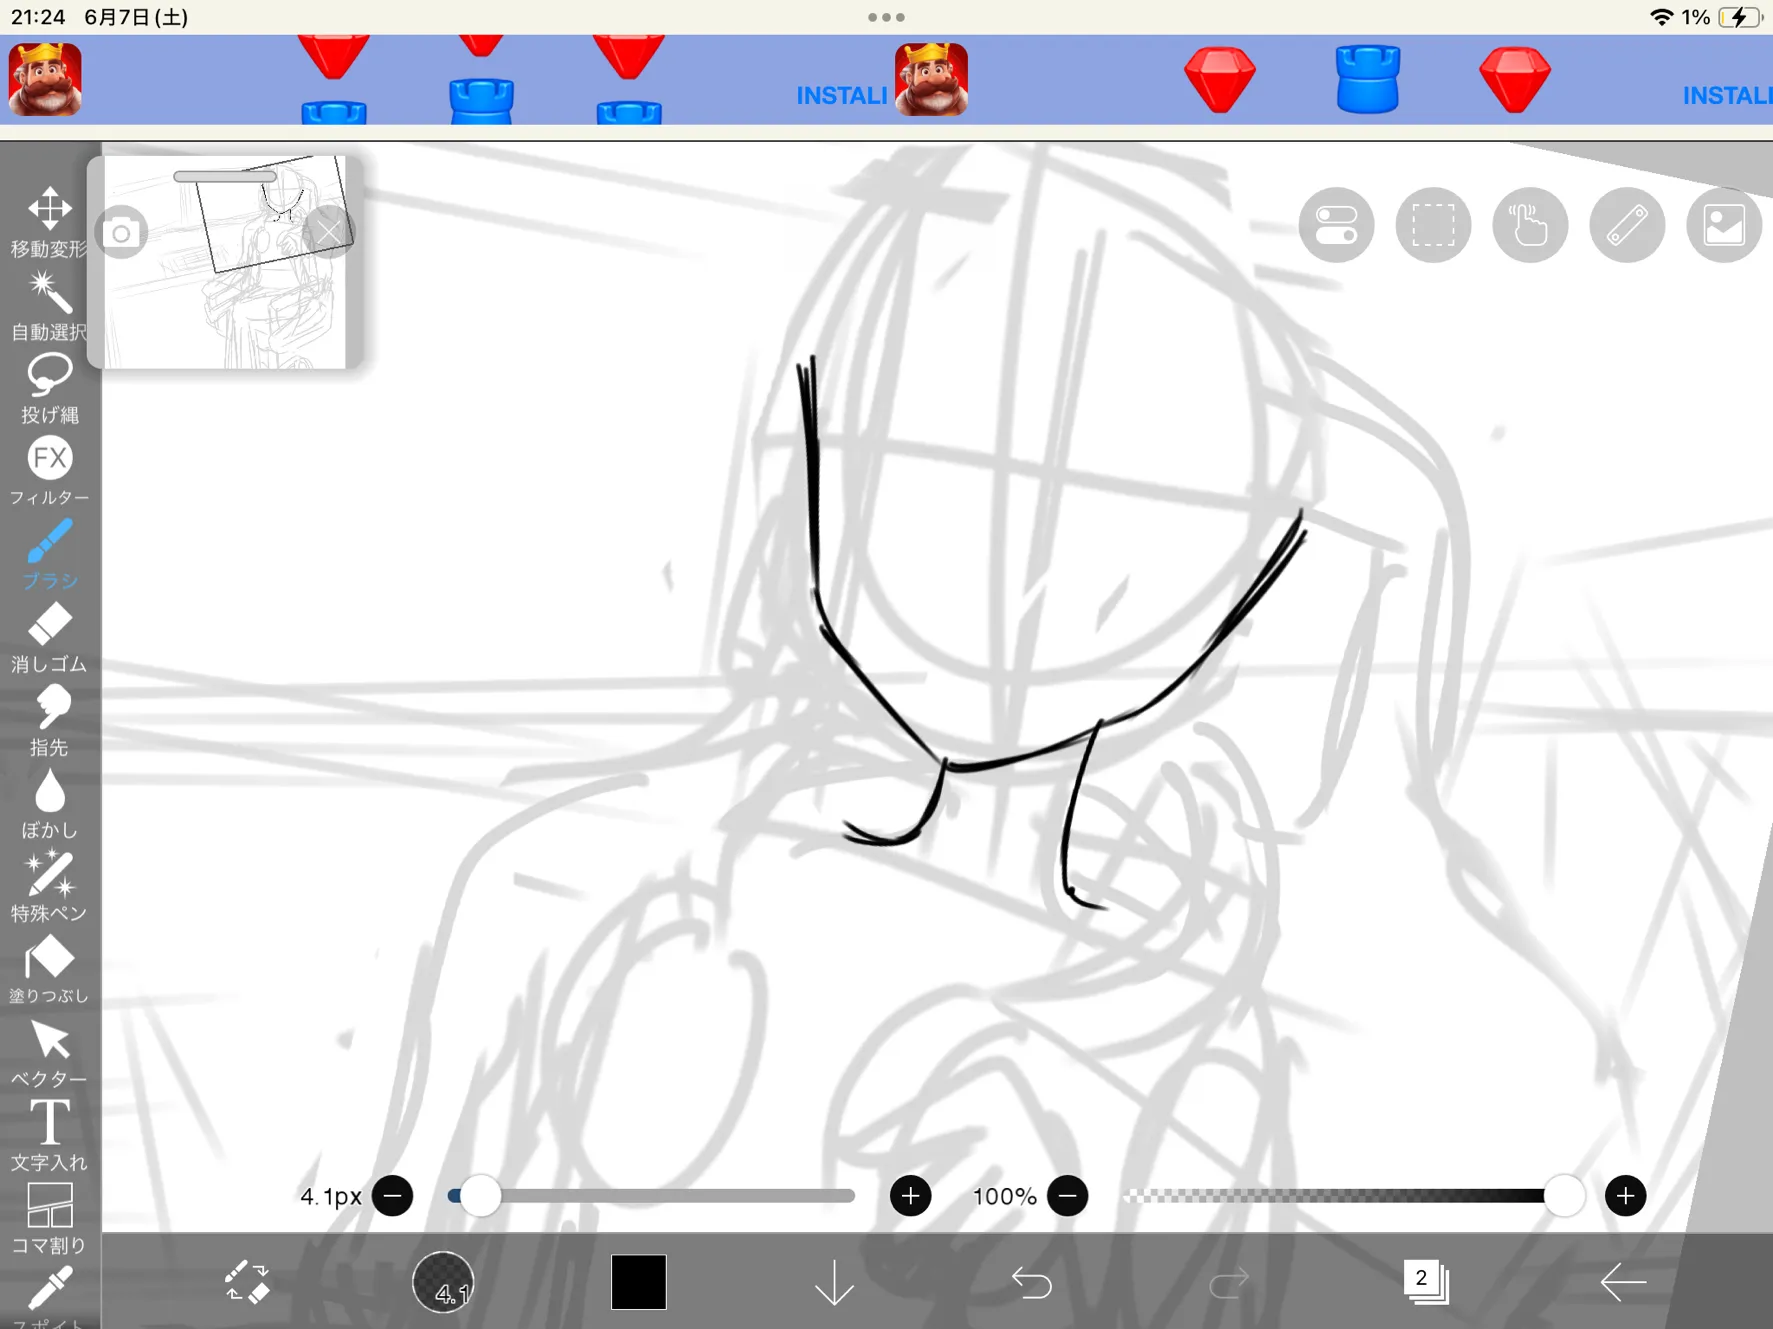The height and width of the screenshot is (1329, 1773).
Task: Click the brush thickness slider track
Action: (652, 1196)
